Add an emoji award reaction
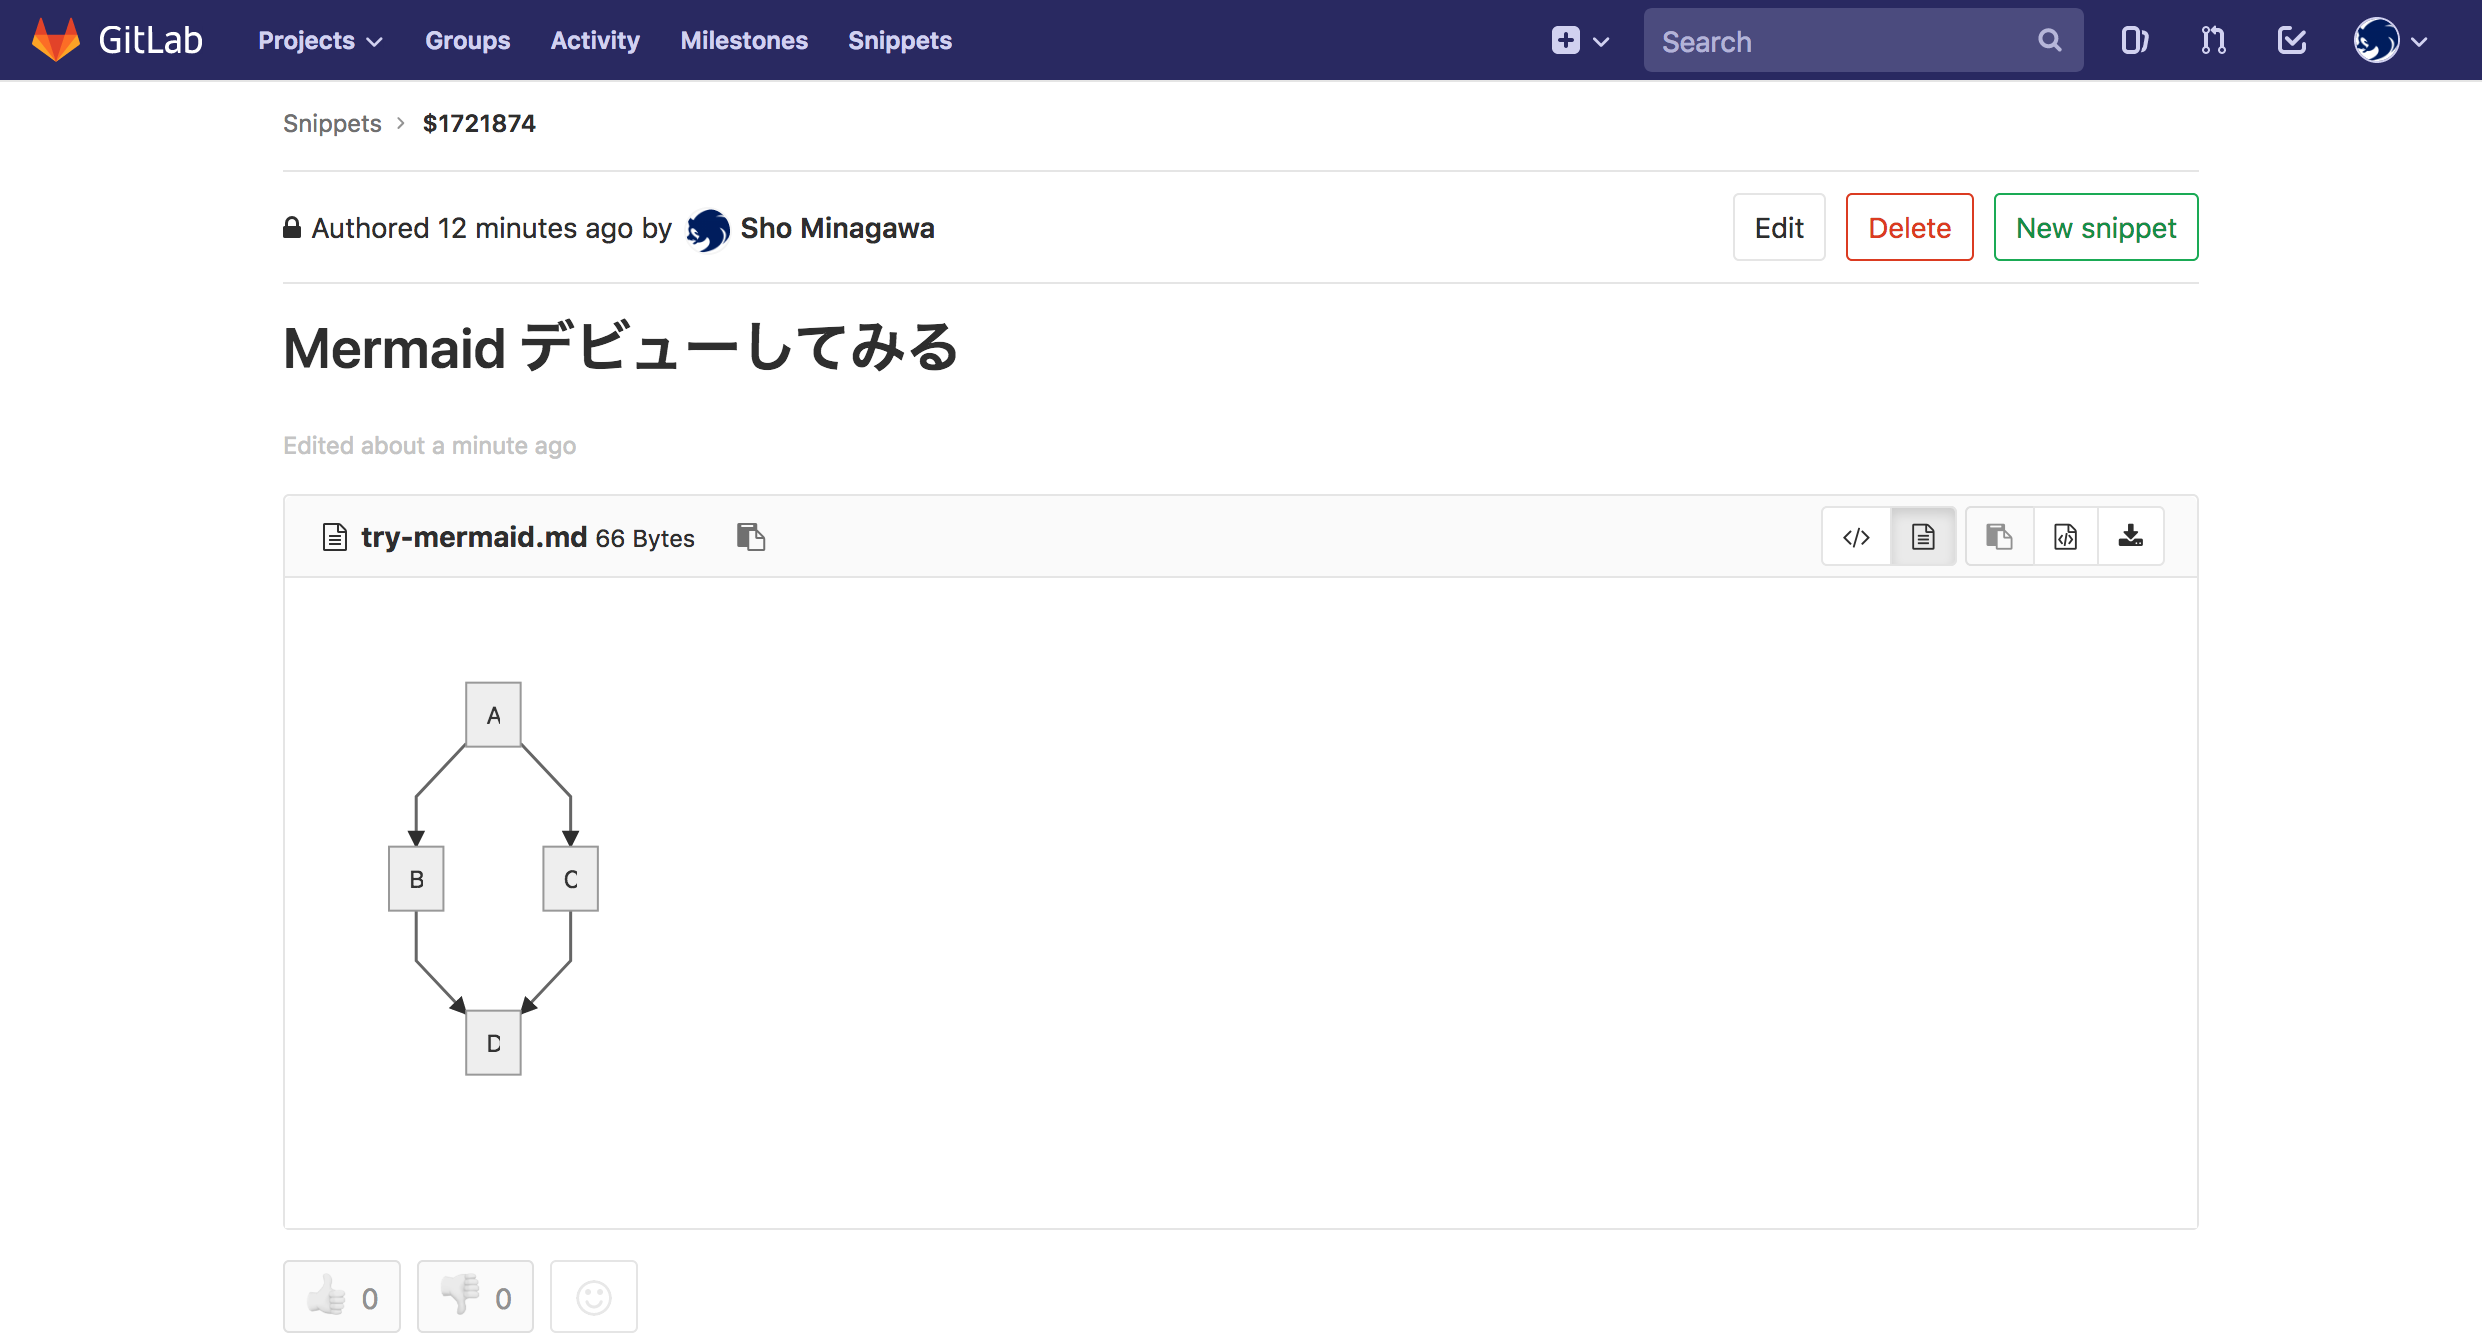The width and height of the screenshot is (2482, 1334). pyautogui.click(x=593, y=1296)
